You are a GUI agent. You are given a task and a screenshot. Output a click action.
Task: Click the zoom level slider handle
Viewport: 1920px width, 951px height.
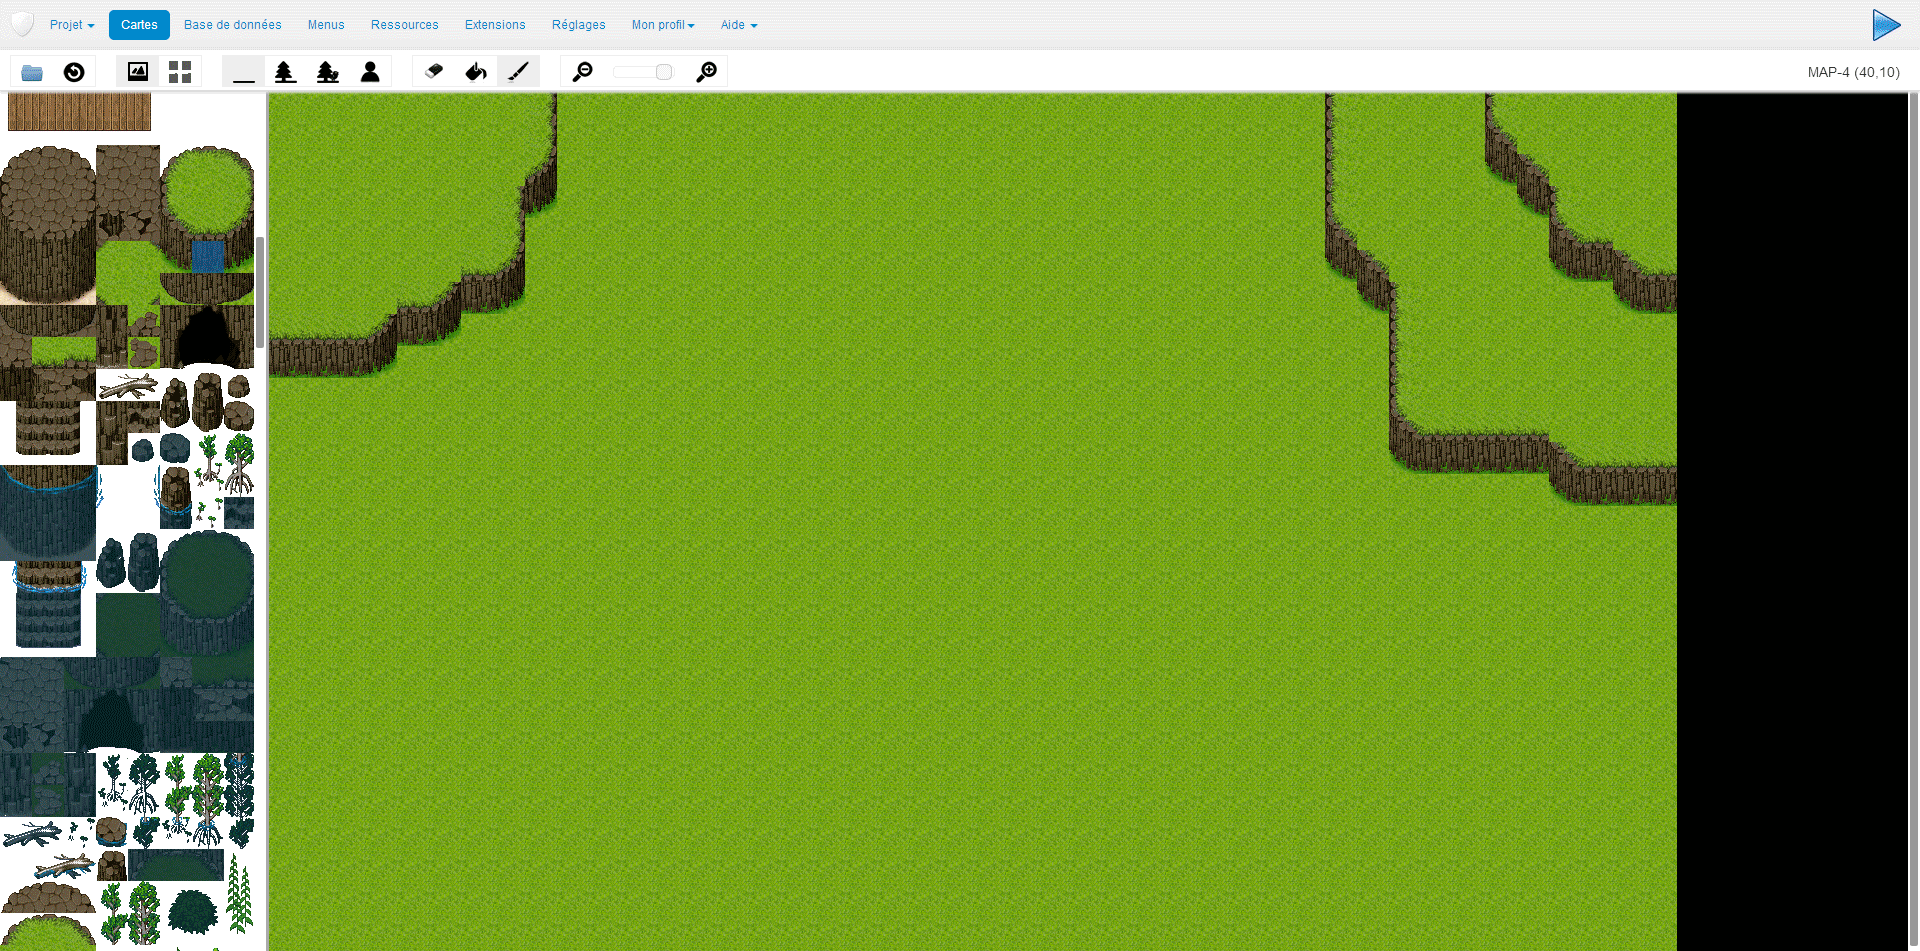coord(664,72)
